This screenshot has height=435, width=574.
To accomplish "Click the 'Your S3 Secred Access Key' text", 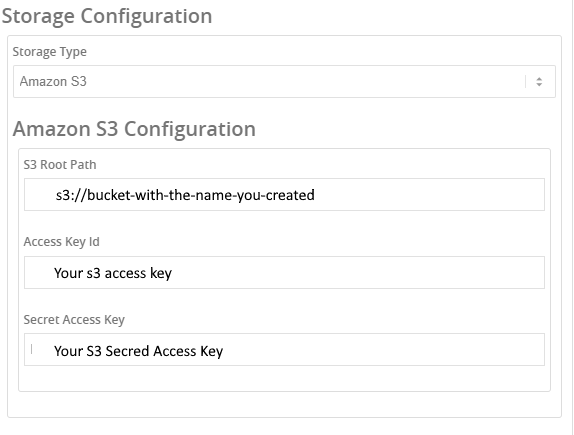I will pos(138,351).
